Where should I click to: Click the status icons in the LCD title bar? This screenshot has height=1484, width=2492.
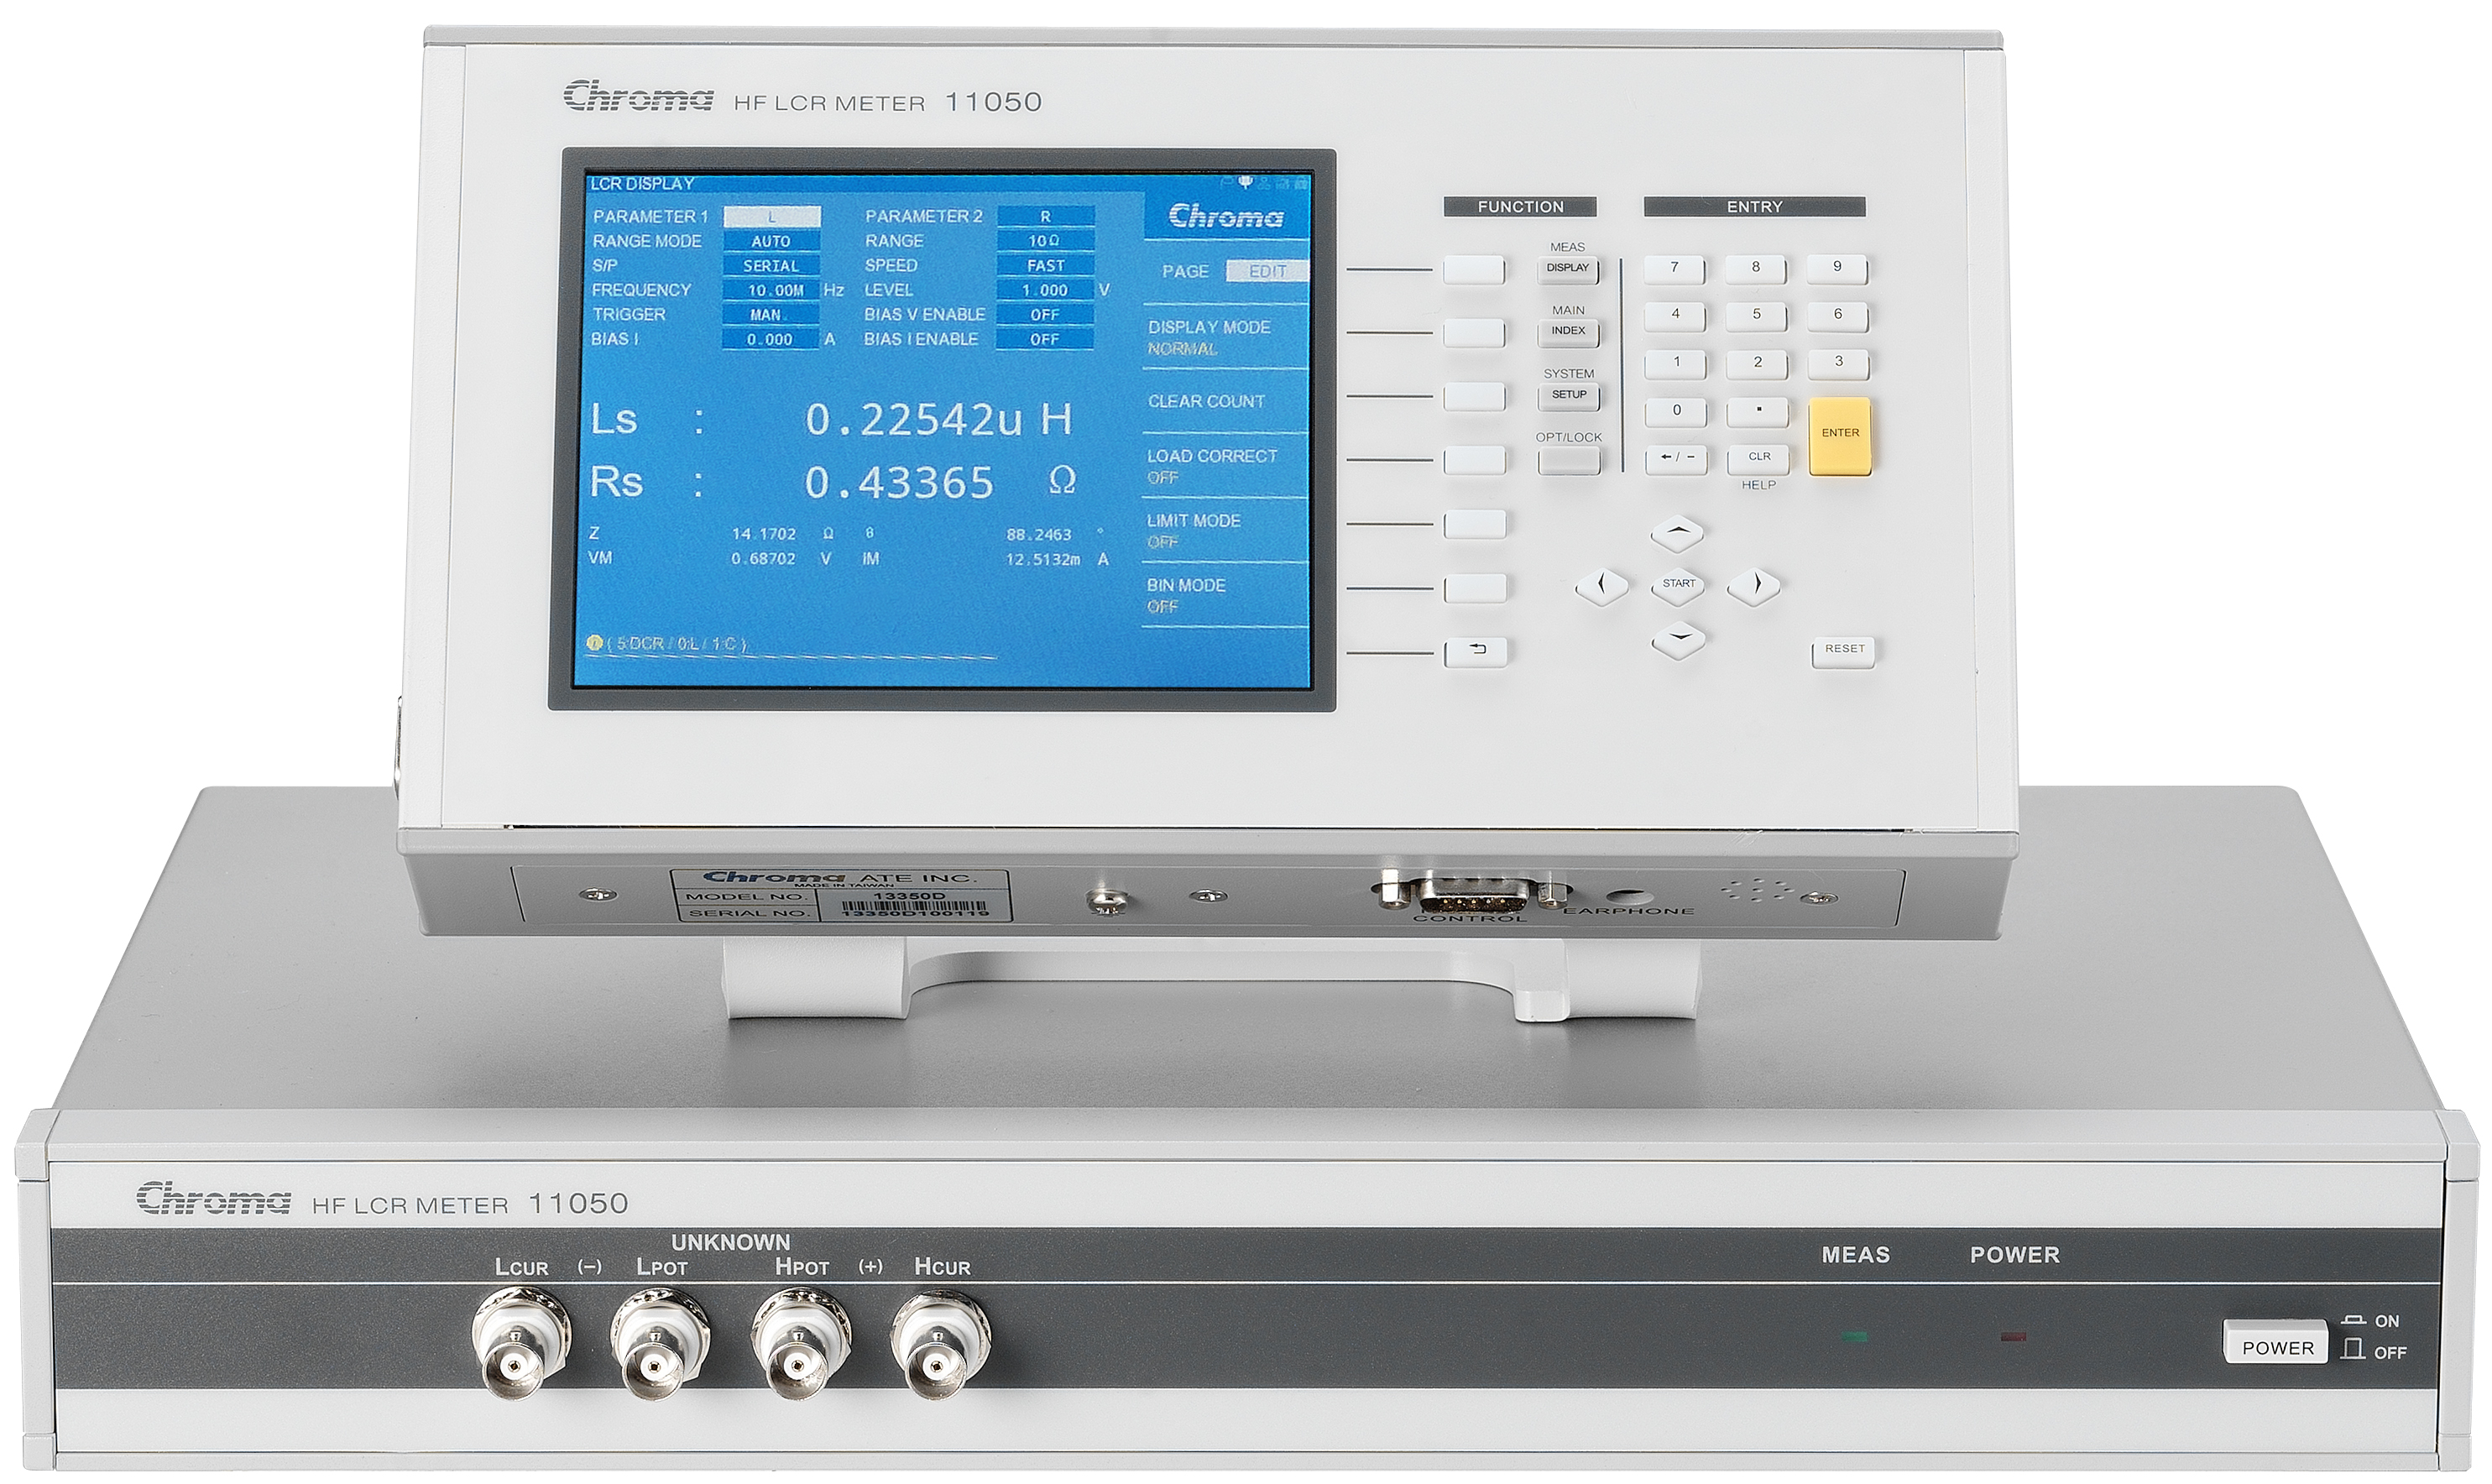coord(1265,183)
